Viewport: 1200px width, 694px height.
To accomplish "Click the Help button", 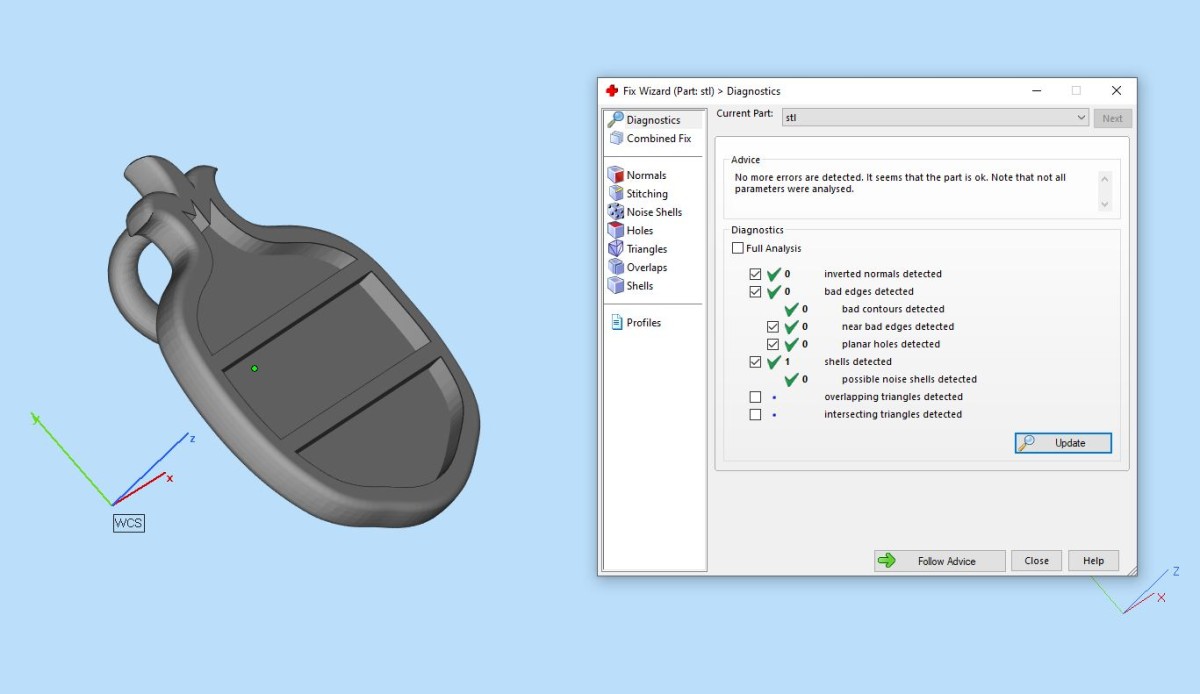I will [1093, 561].
